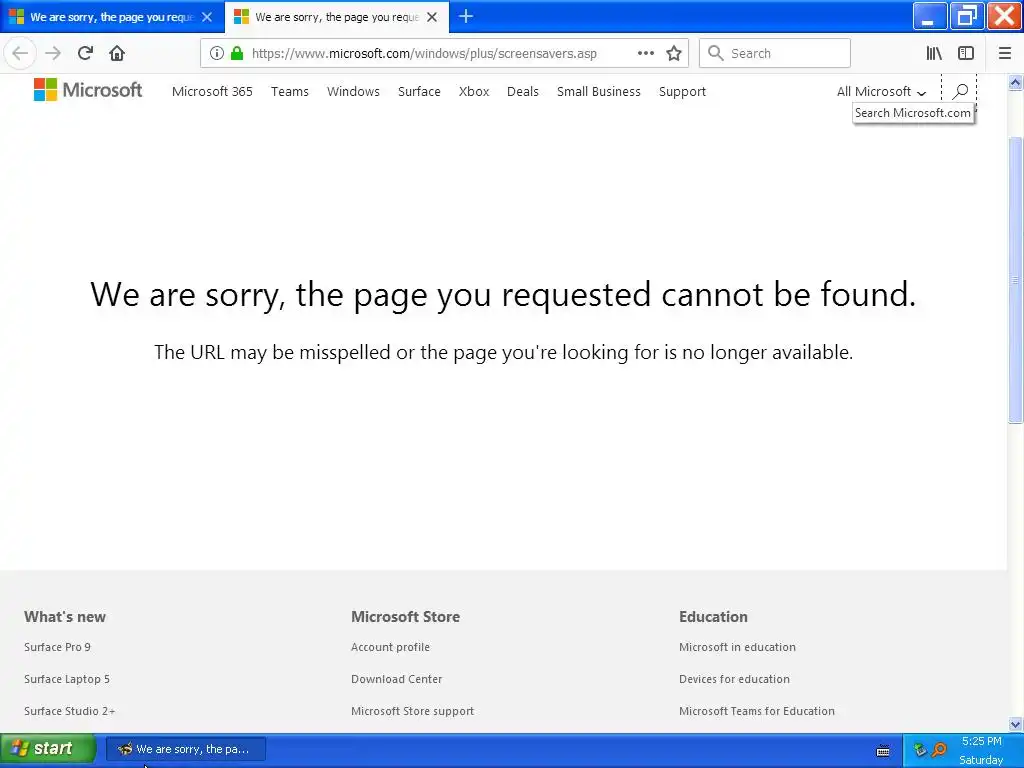Click the page scrollbar up arrow
Screen dimensions: 1024x768
coord(1015,82)
